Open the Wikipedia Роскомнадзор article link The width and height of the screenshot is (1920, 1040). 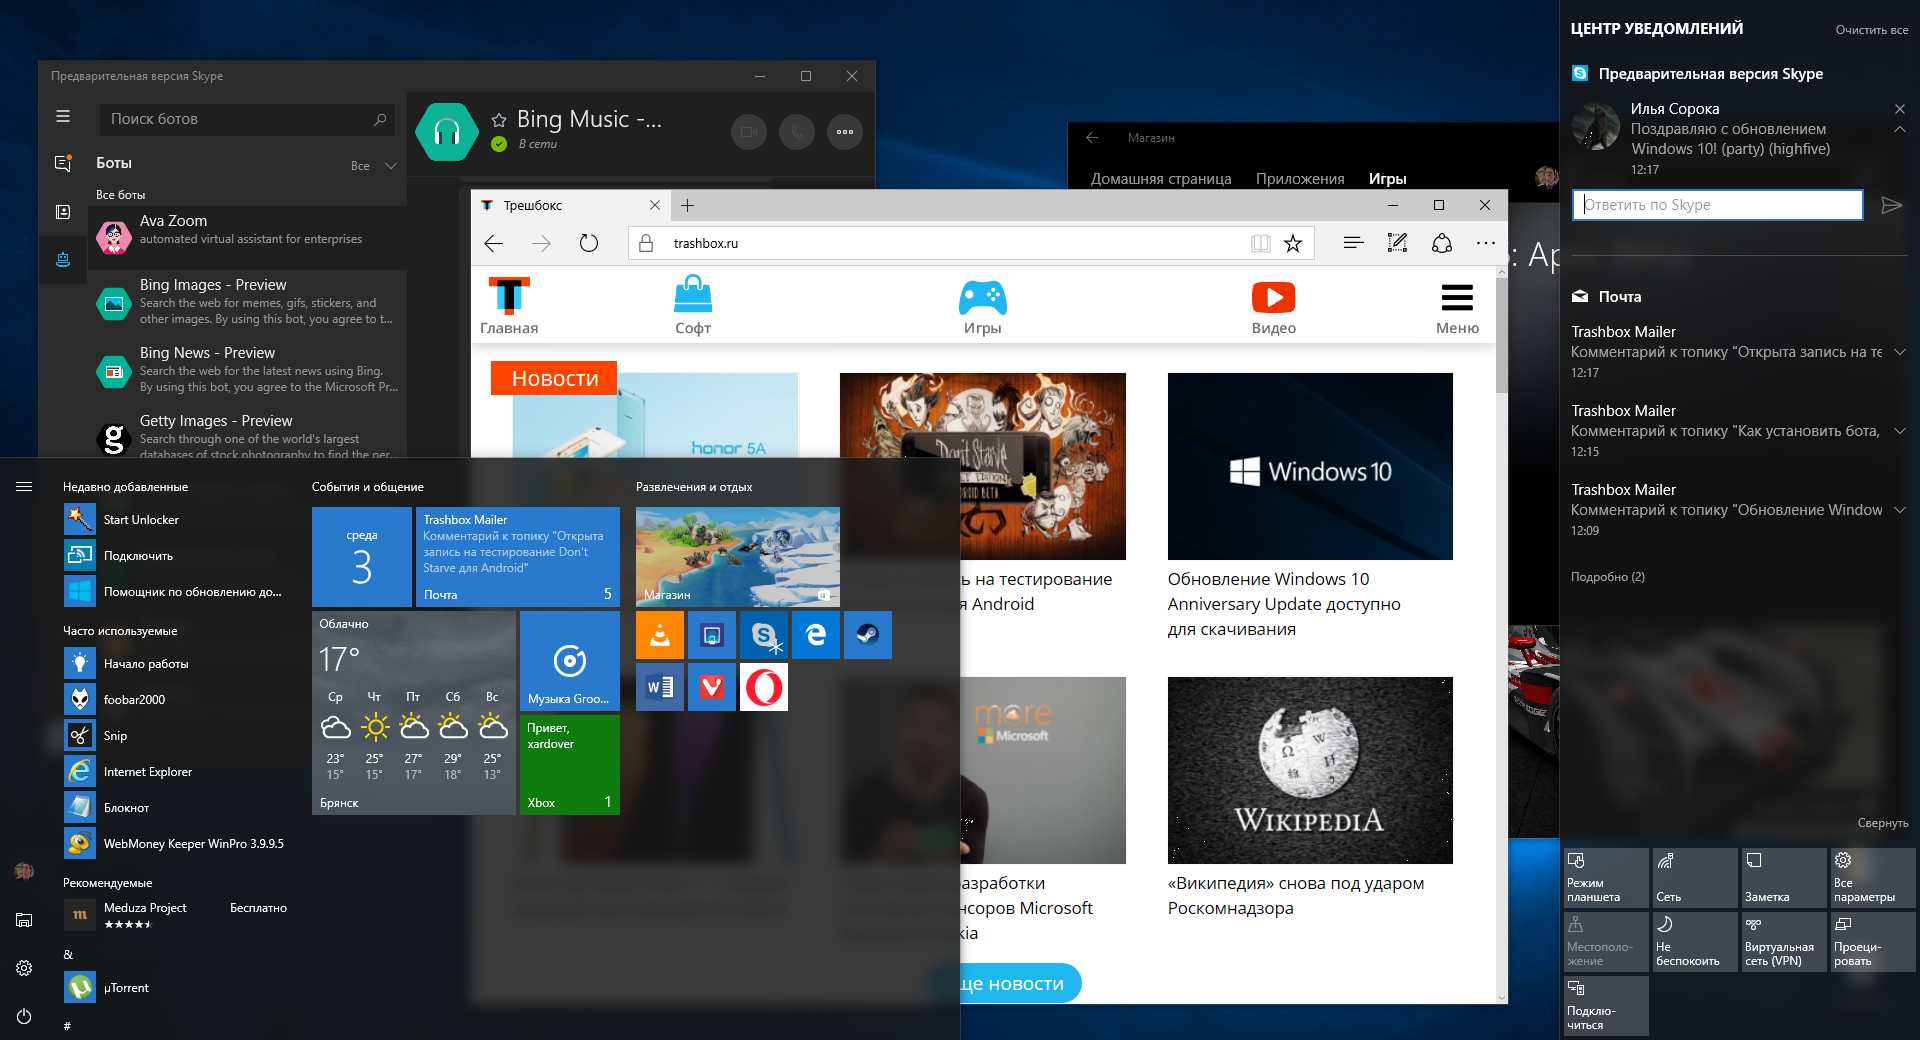[x=1296, y=896]
